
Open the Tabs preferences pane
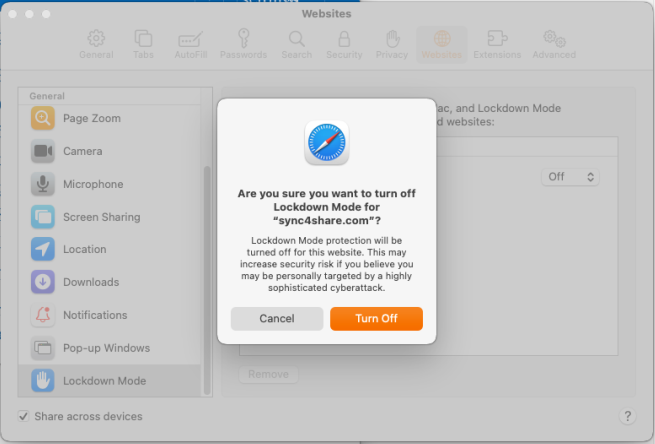coord(143,45)
